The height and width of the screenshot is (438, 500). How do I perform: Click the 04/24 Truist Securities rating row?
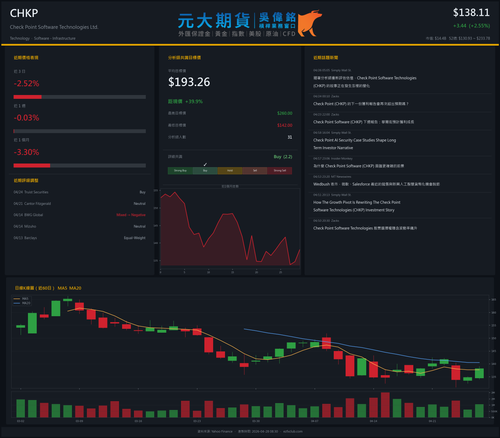coord(80,192)
